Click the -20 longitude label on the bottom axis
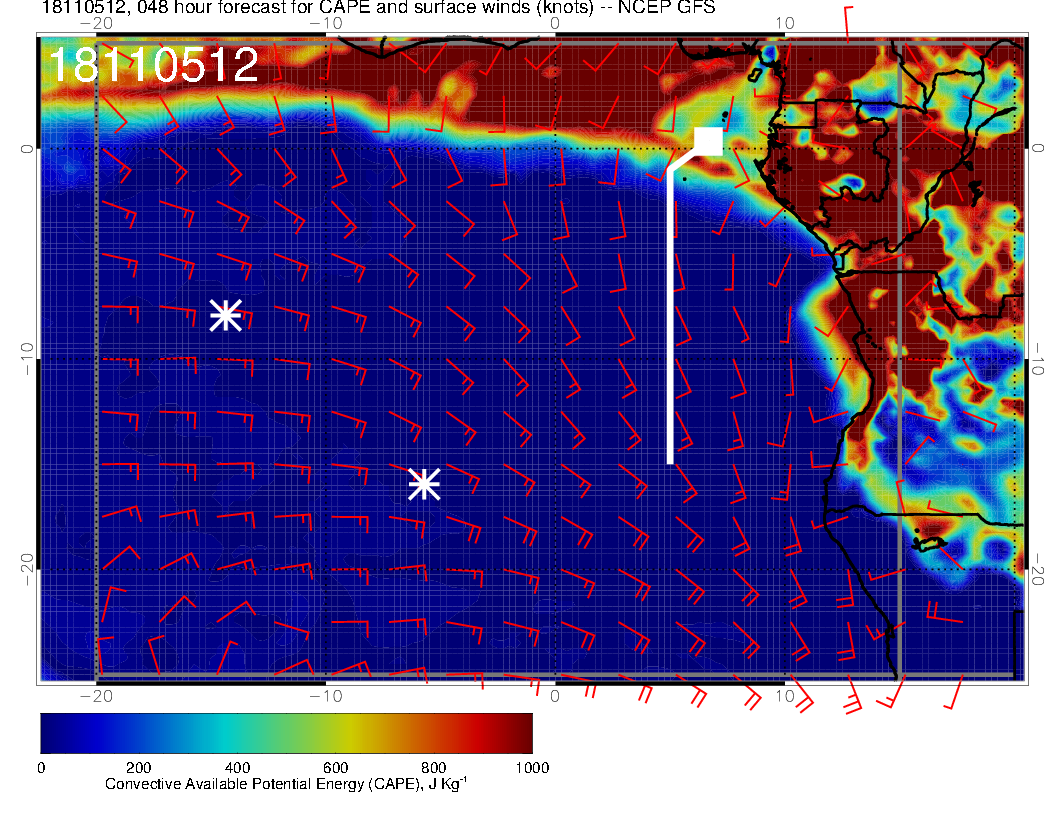The image size is (1056, 816). pos(95,694)
